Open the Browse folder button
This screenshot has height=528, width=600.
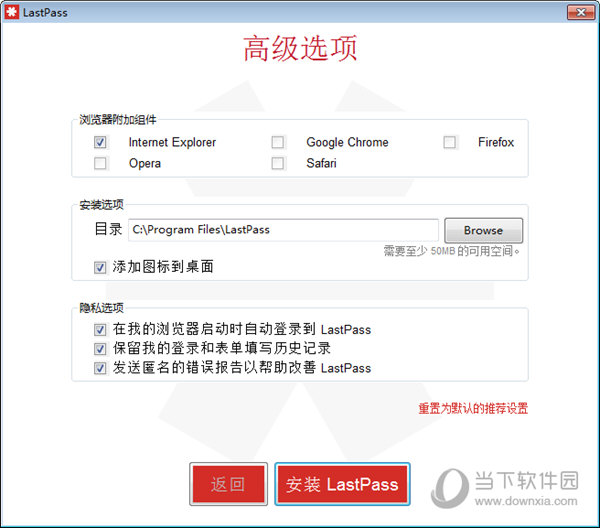pos(483,230)
